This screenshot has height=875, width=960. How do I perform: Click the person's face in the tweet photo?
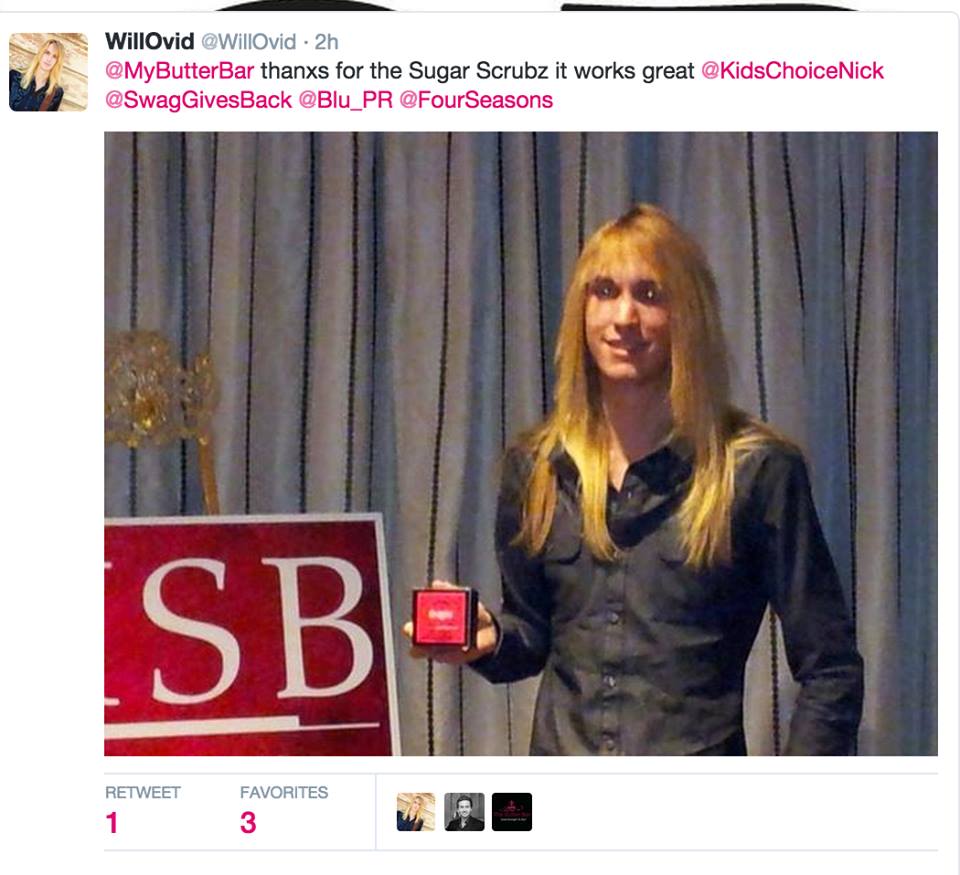(626, 323)
